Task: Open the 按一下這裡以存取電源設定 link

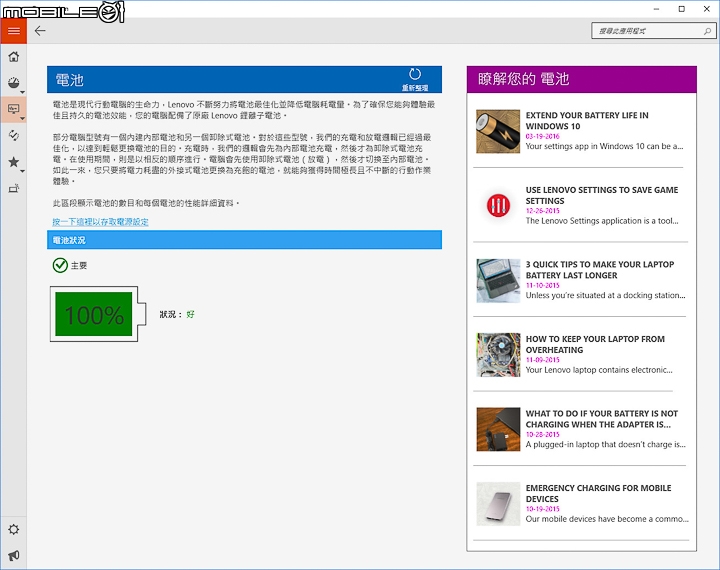Action: point(100,222)
